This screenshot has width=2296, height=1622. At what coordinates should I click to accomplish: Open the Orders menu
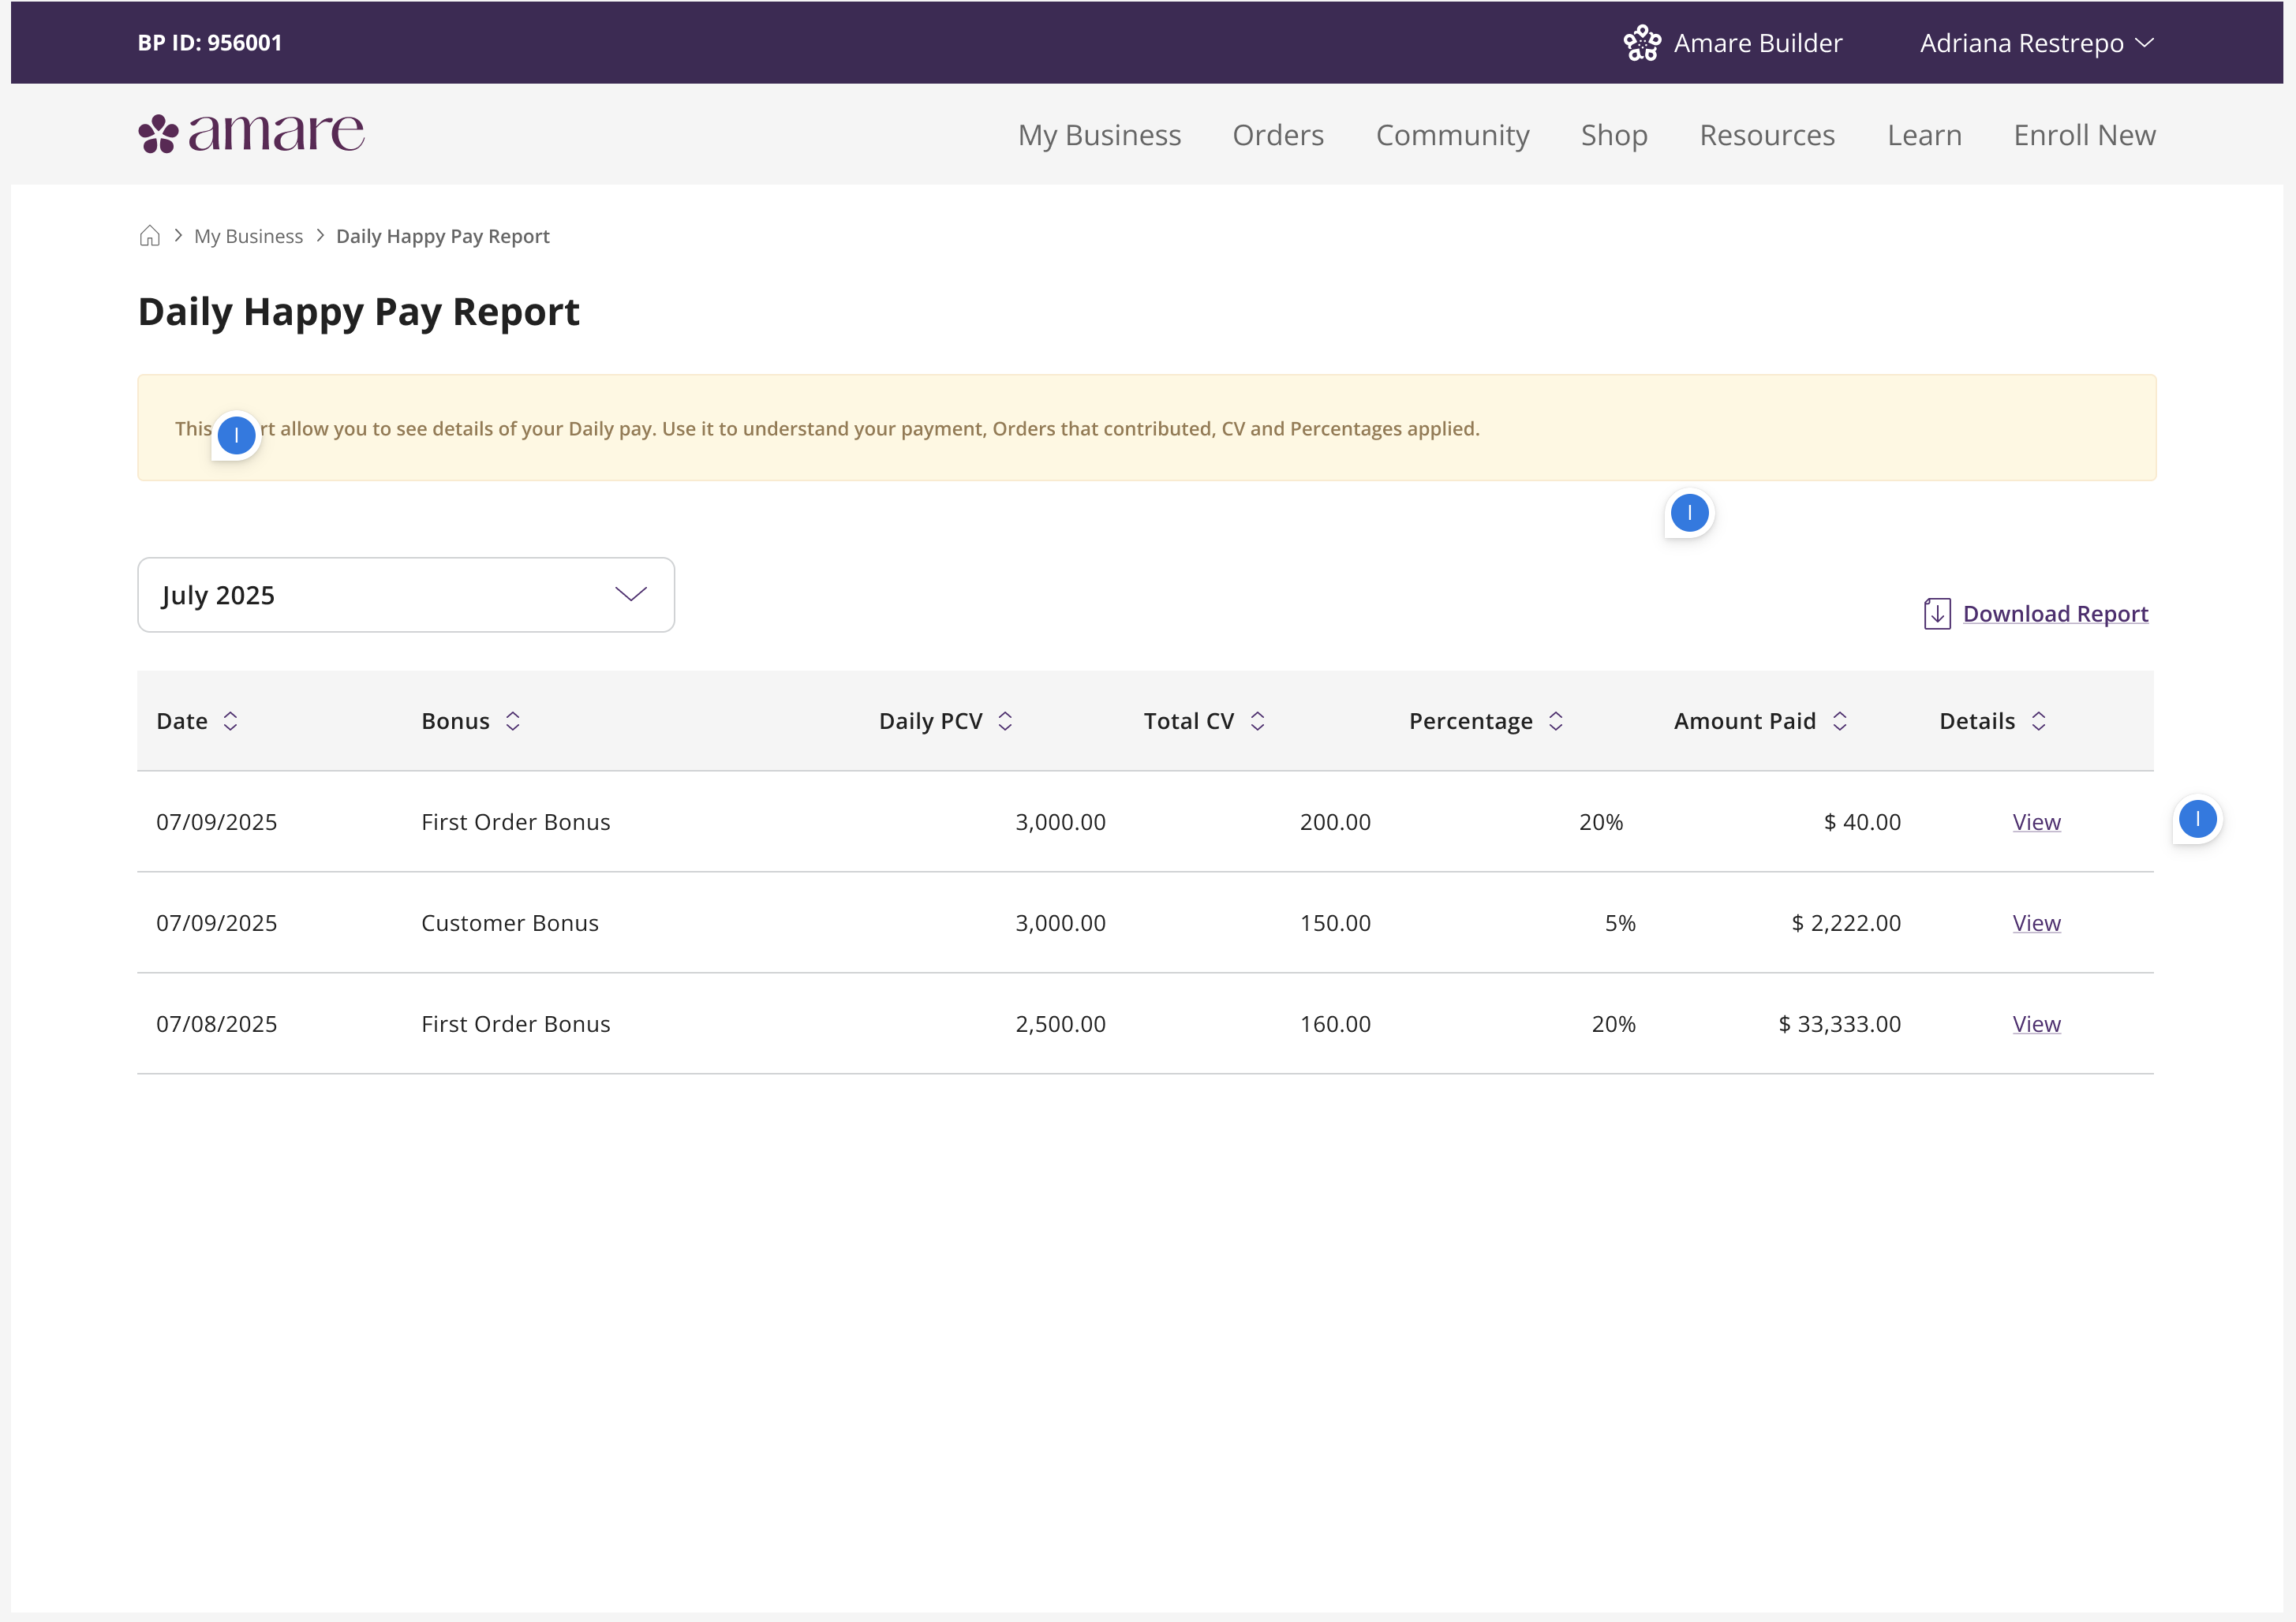click(x=1278, y=135)
